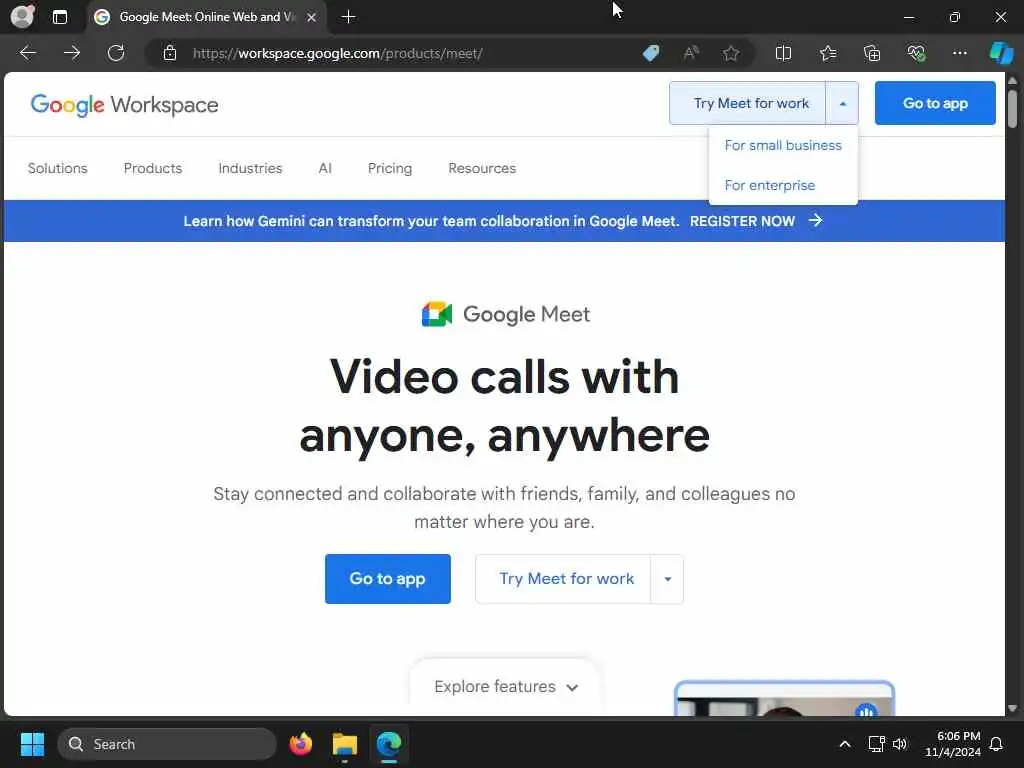Show hidden system tray icons
The height and width of the screenshot is (768, 1024).
coord(844,744)
